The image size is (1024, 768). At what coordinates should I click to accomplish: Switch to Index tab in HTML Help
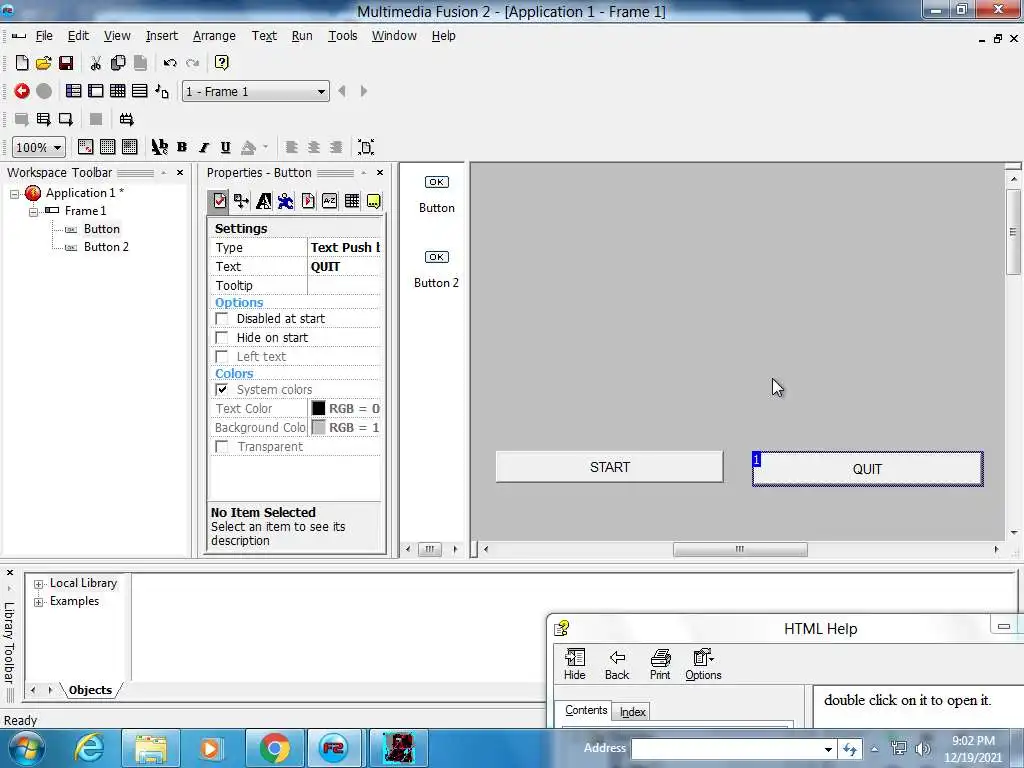pos(632,712)
